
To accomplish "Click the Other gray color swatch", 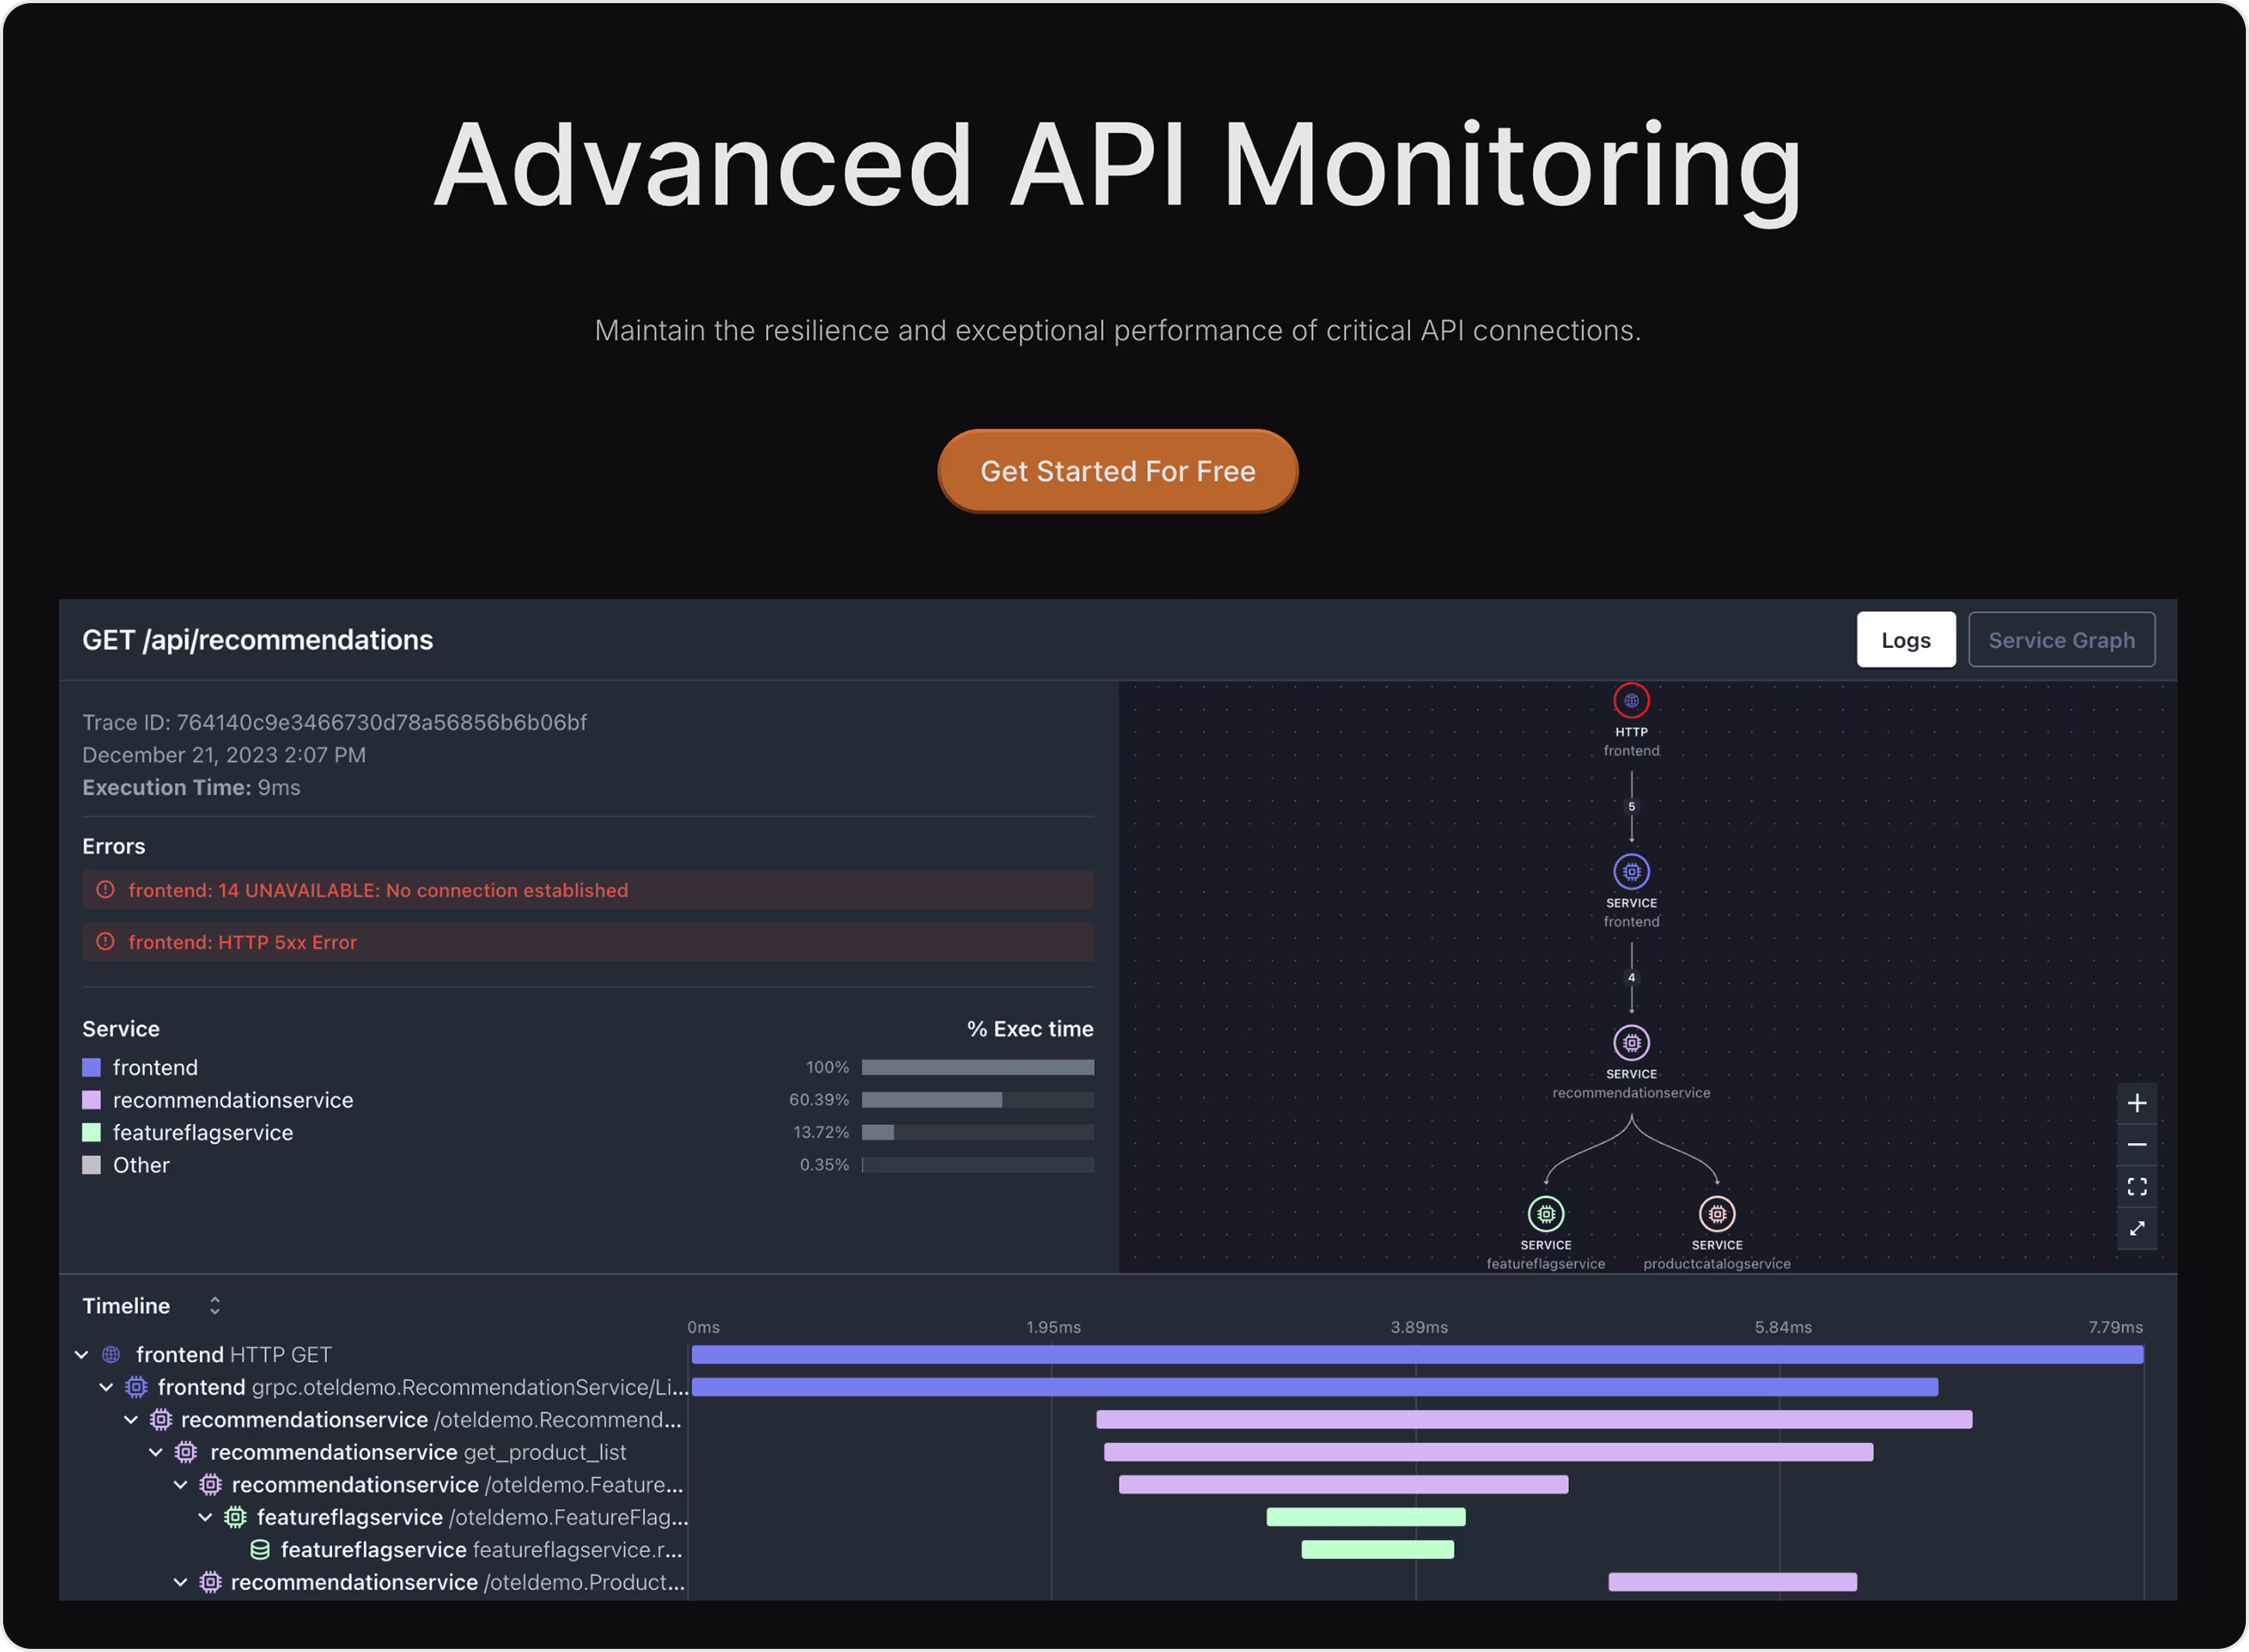I will pyautogui.click(x=91, y=1165).
